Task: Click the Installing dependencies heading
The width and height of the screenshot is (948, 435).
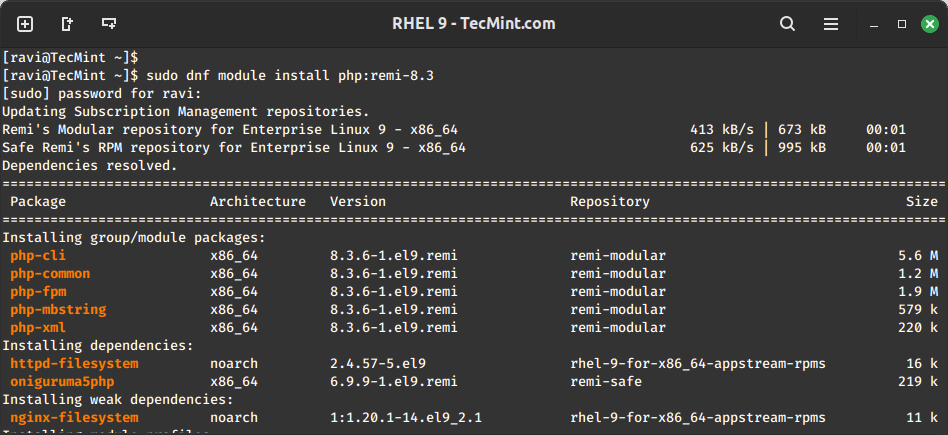Action: tap(97, 346)
